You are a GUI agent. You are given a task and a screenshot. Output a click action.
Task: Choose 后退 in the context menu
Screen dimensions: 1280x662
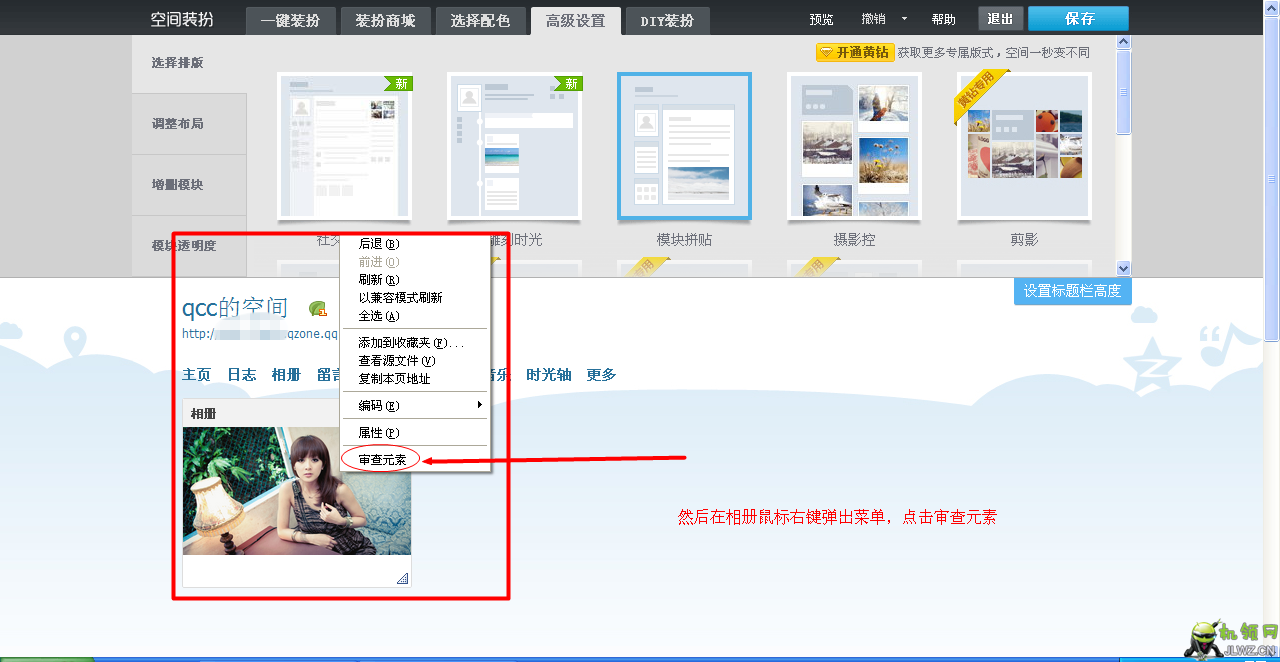click(x=415, y=244)
